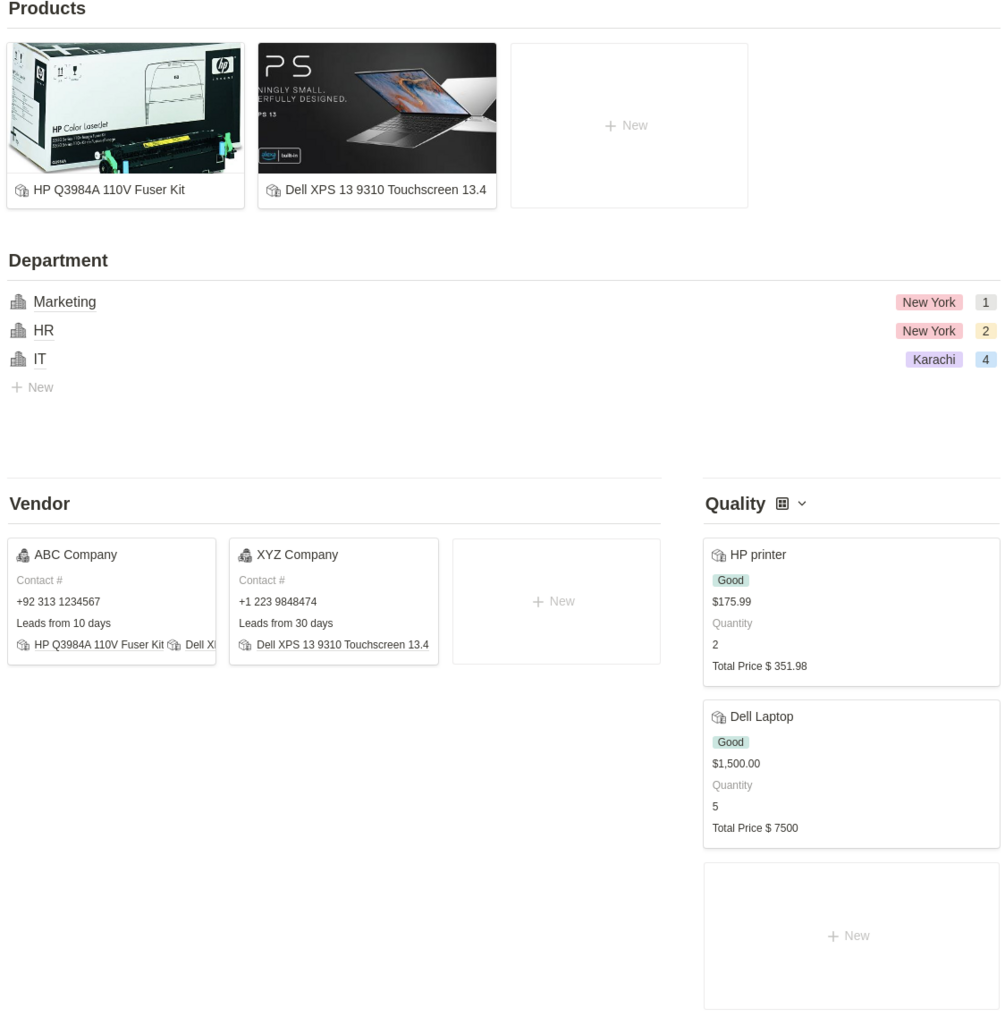
Task: Click the box icon before ABC's Fuser Kit relation
Action: [x=23, y=645]
